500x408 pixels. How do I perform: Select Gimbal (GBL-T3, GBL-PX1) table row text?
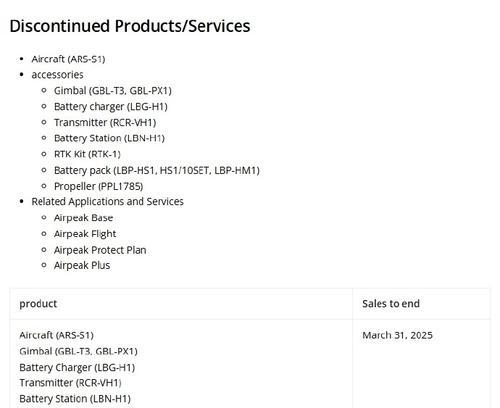click(x=78, y=351)
